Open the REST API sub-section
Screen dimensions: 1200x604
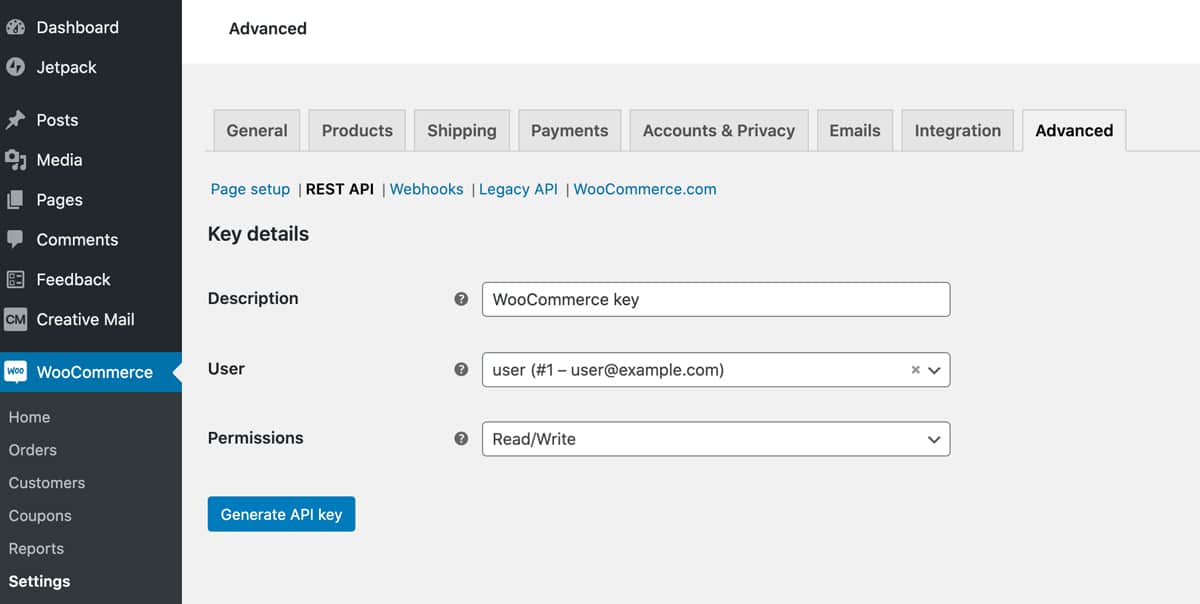point(340,189)
